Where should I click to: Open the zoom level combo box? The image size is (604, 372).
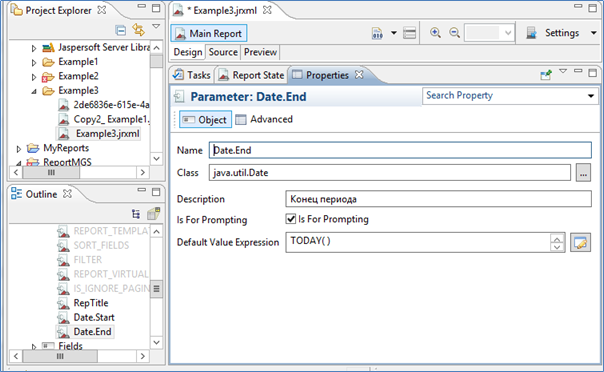(490, 33)
